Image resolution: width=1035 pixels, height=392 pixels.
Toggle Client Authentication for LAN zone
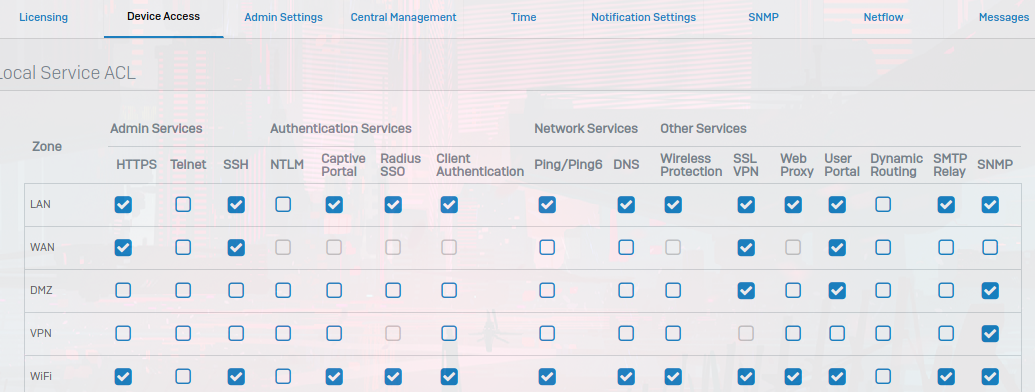point(449,205)
